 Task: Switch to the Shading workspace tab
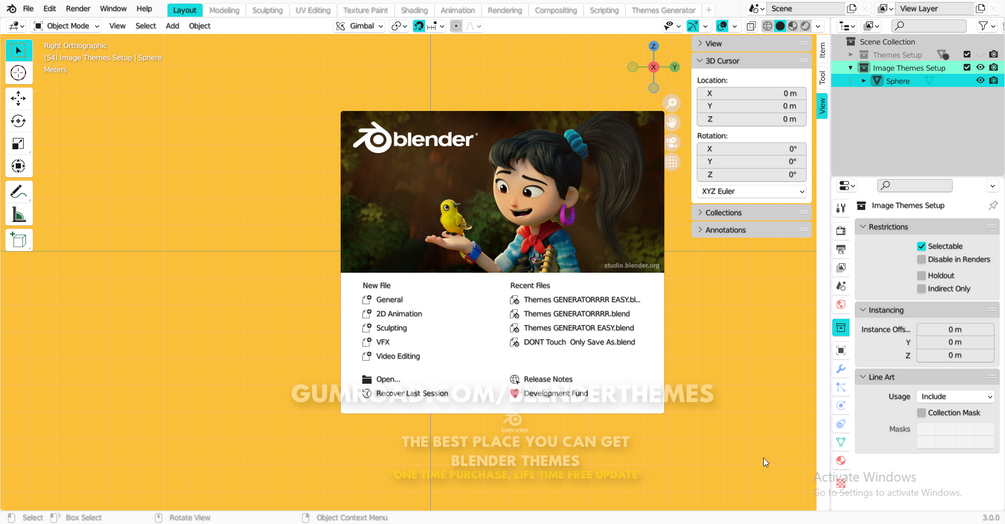[414, 10]
